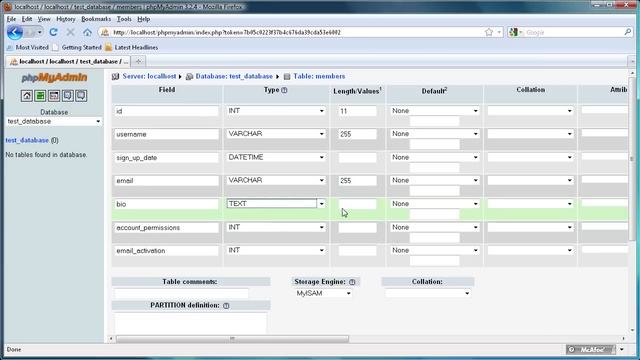Open the MySQL documentation sidebar icon
Image resolution: width=640 pixels, height=360 pixels.
coord(81,96)
